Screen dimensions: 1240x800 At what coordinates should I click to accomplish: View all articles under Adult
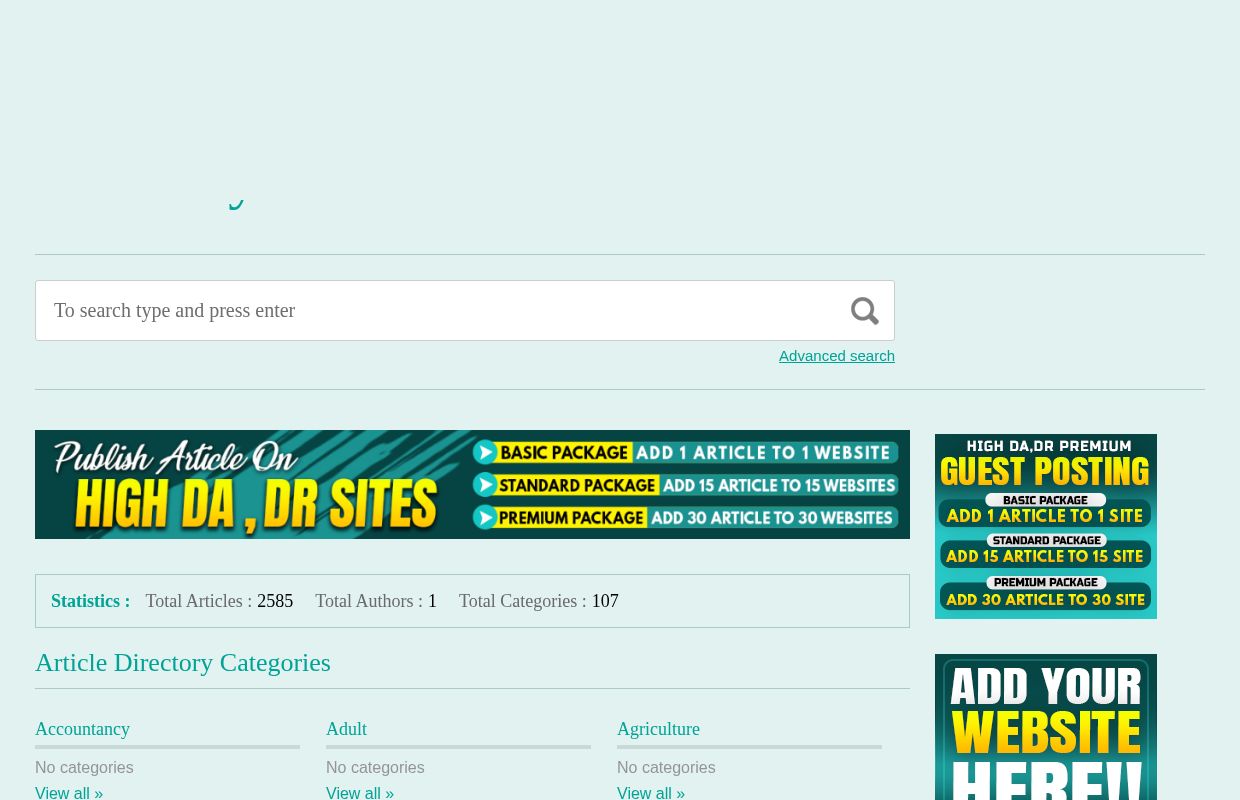[359, 792]
